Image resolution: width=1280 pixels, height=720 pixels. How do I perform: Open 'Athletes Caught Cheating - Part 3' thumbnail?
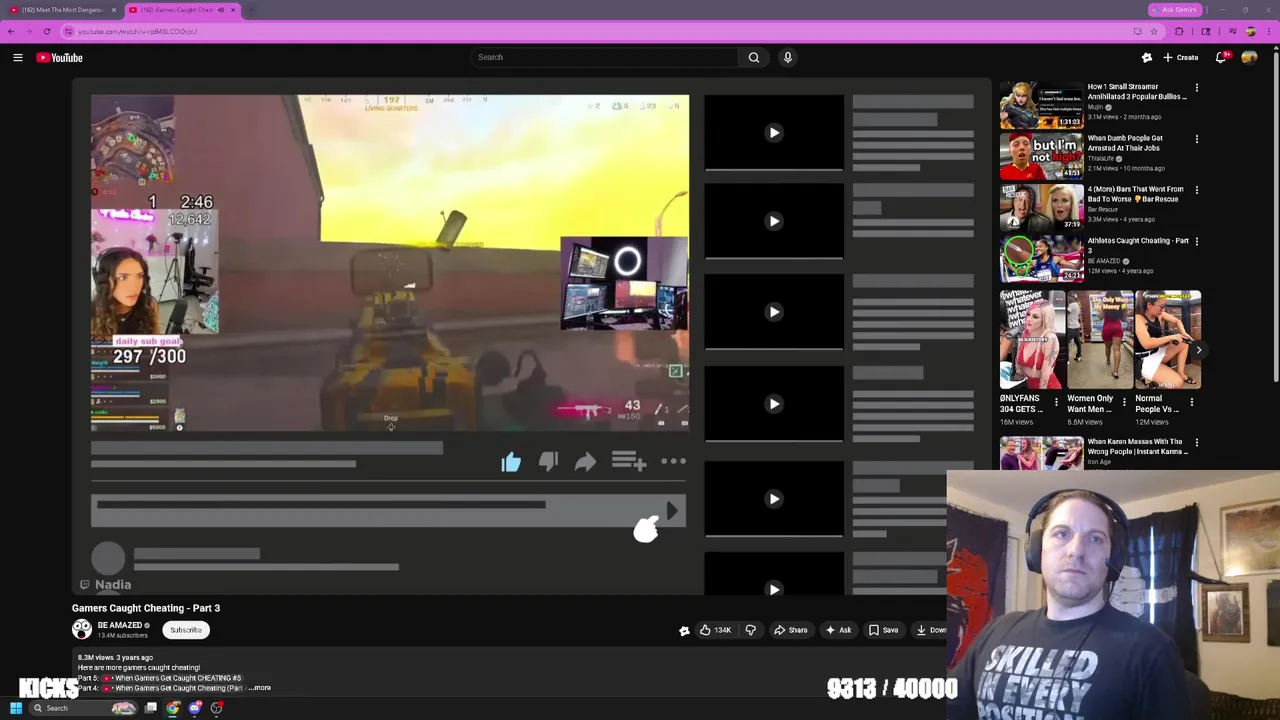[1041, 259]
